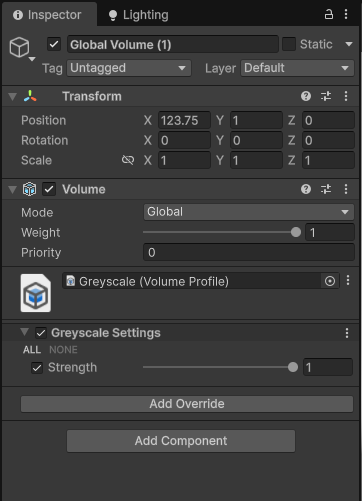Click the Volume component cube icon
This screenshot has width=362, height=501.
29,189
